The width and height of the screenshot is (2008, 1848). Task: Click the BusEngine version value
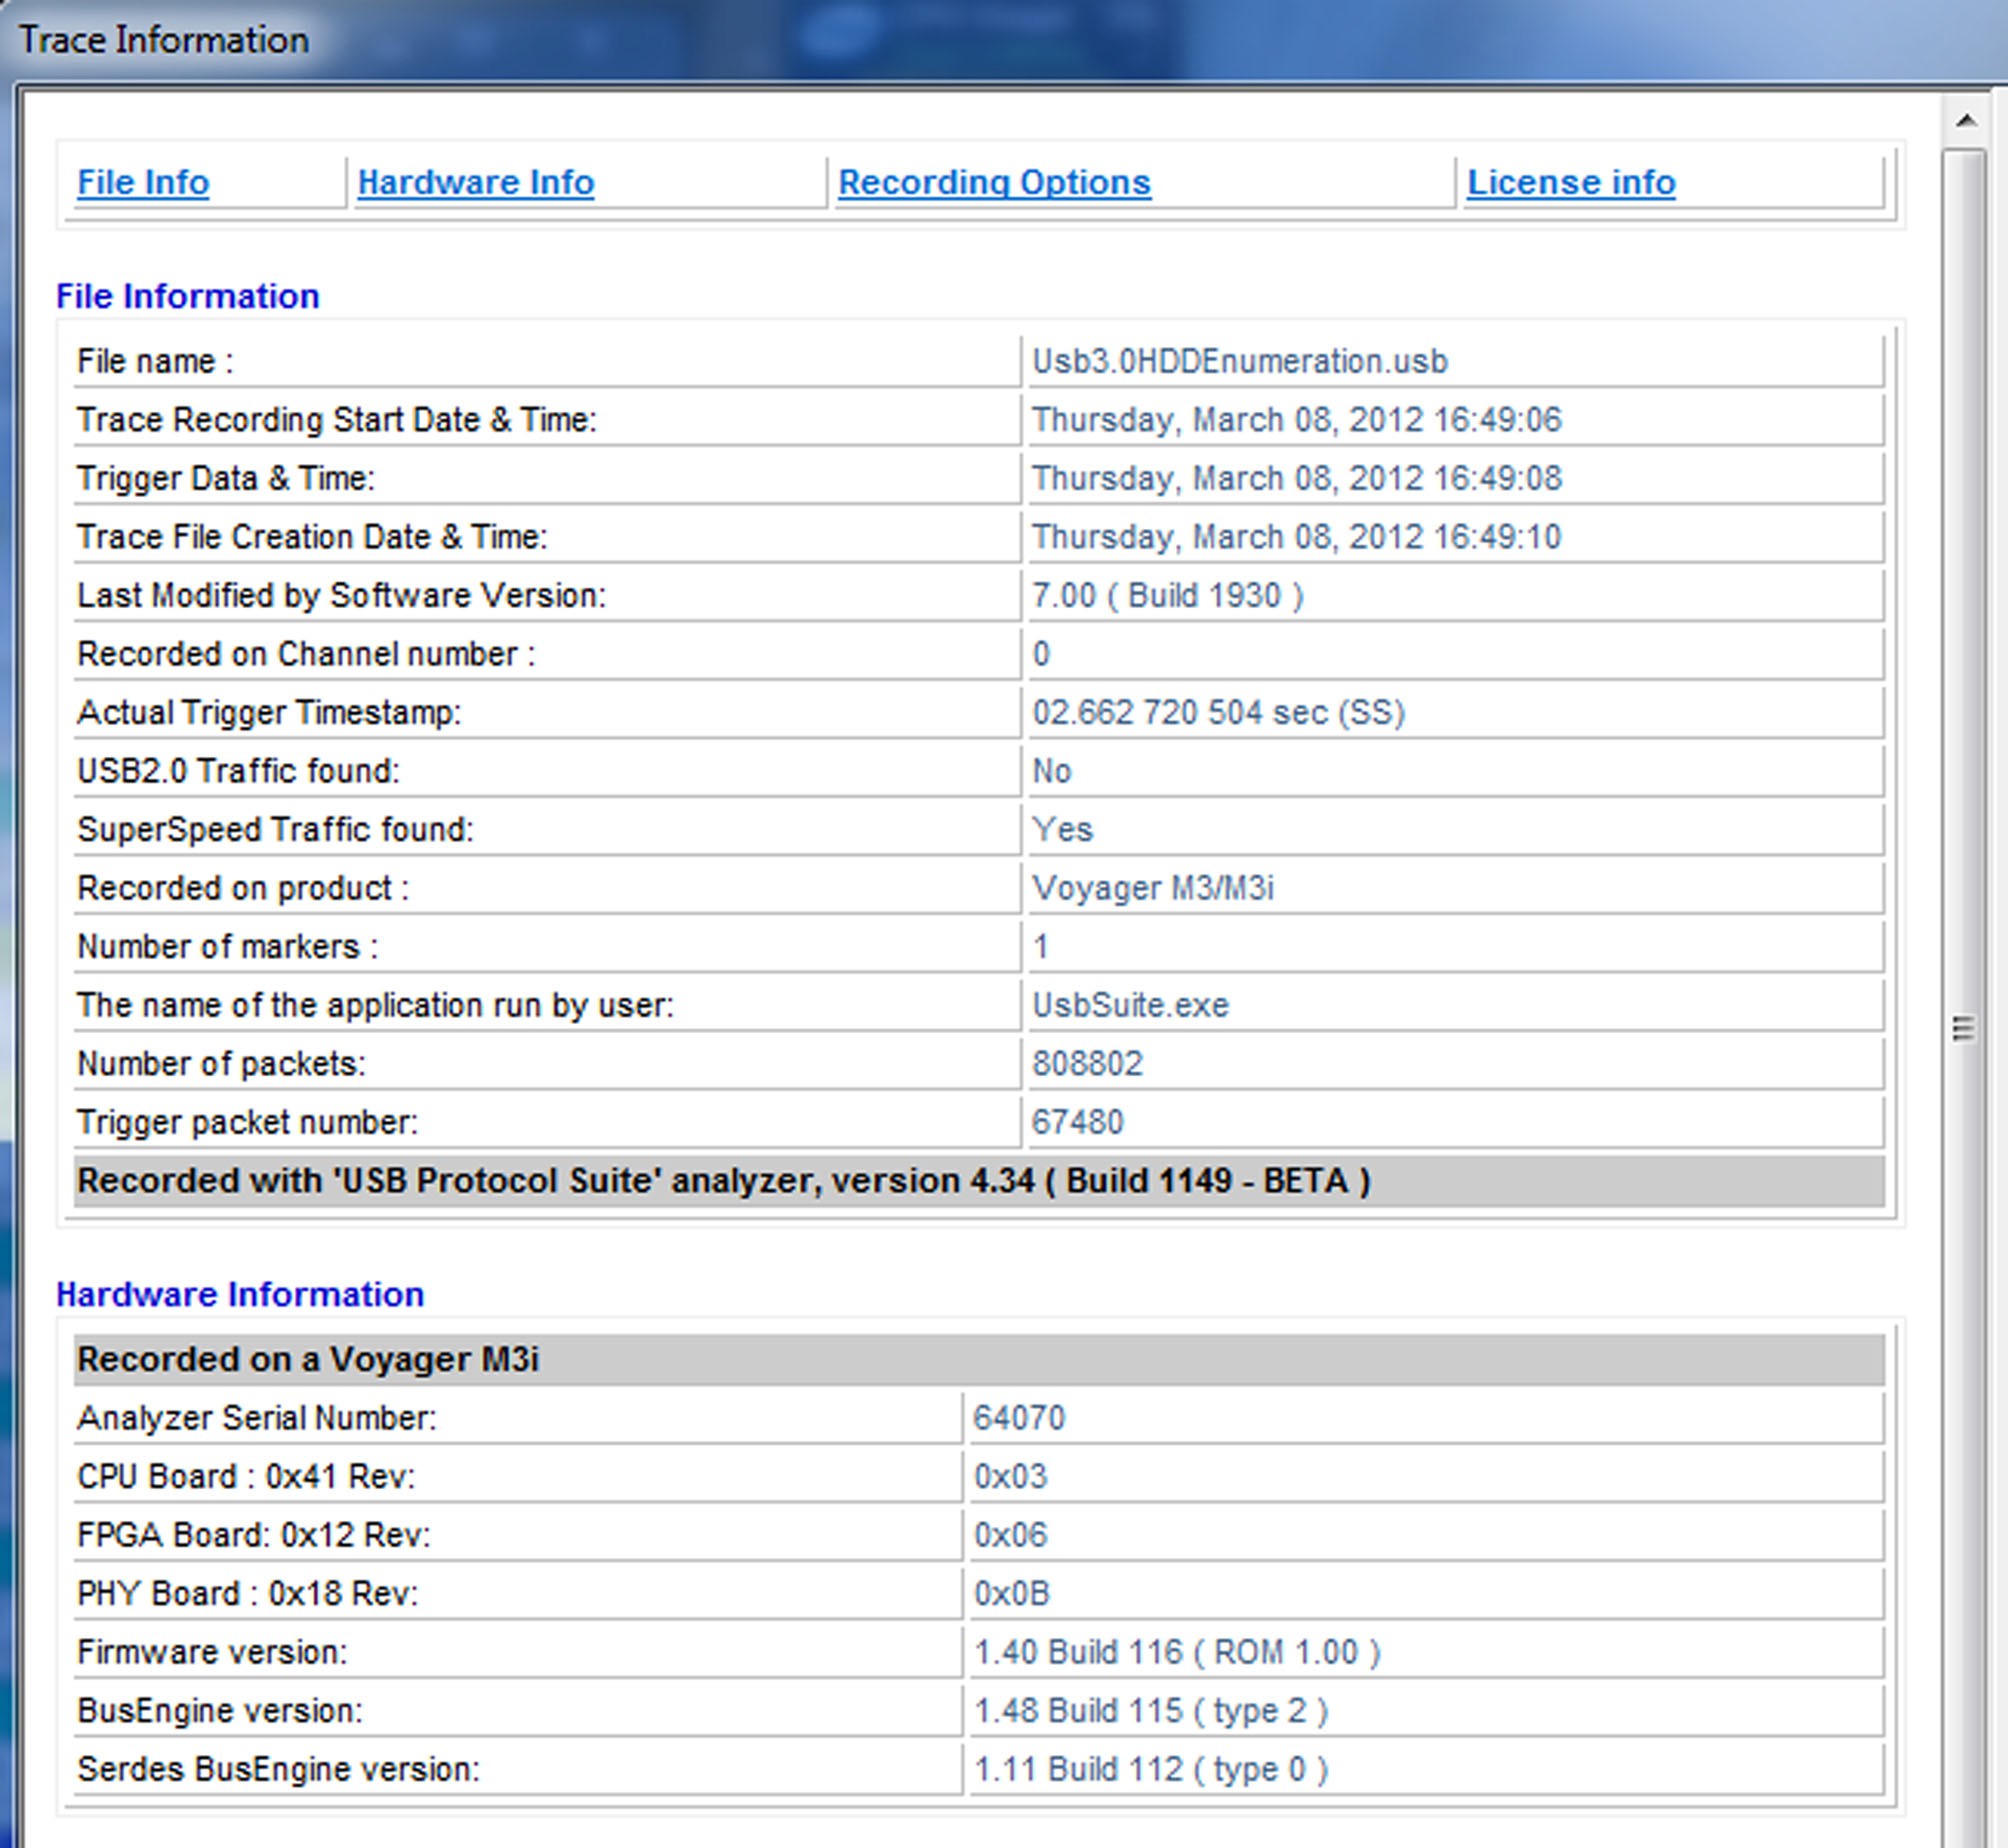pos(1150,1711)
